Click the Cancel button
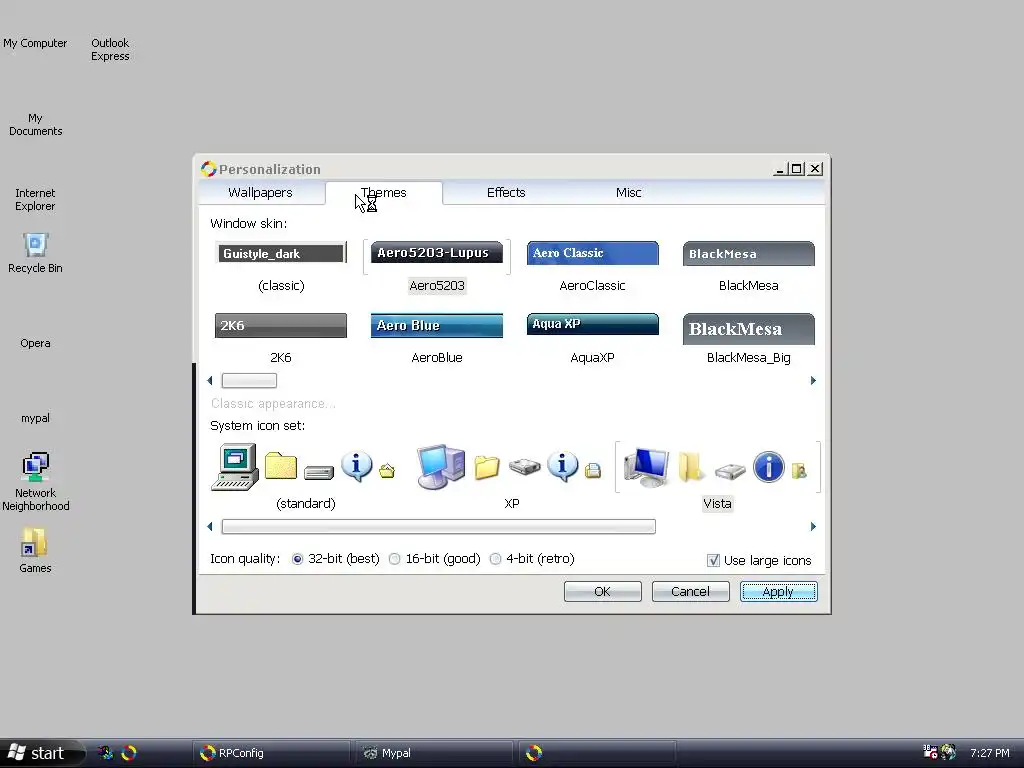 690,592
